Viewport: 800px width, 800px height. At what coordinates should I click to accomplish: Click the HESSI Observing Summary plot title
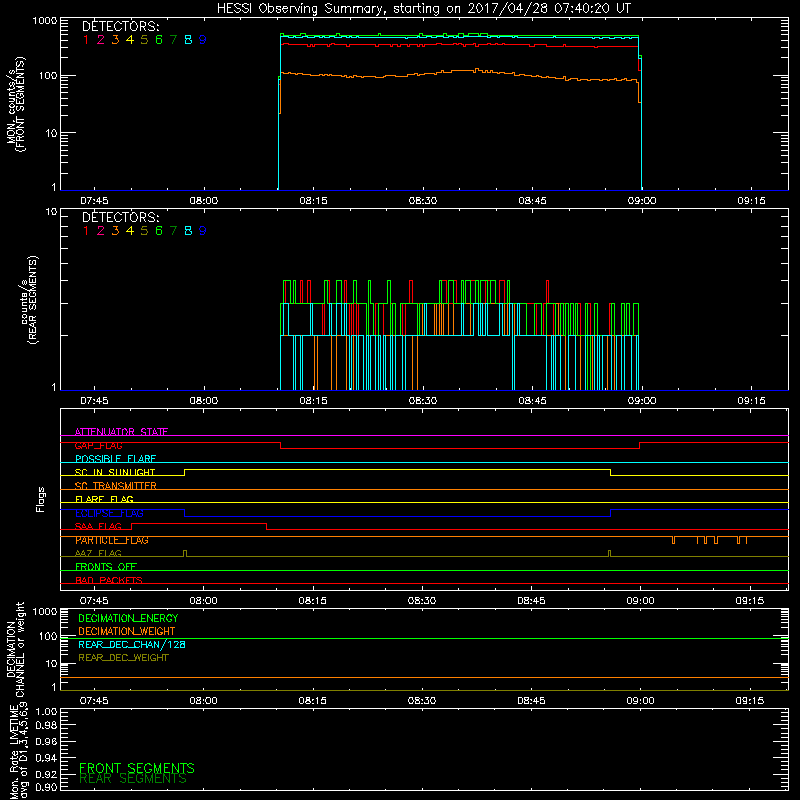point(423,9)
